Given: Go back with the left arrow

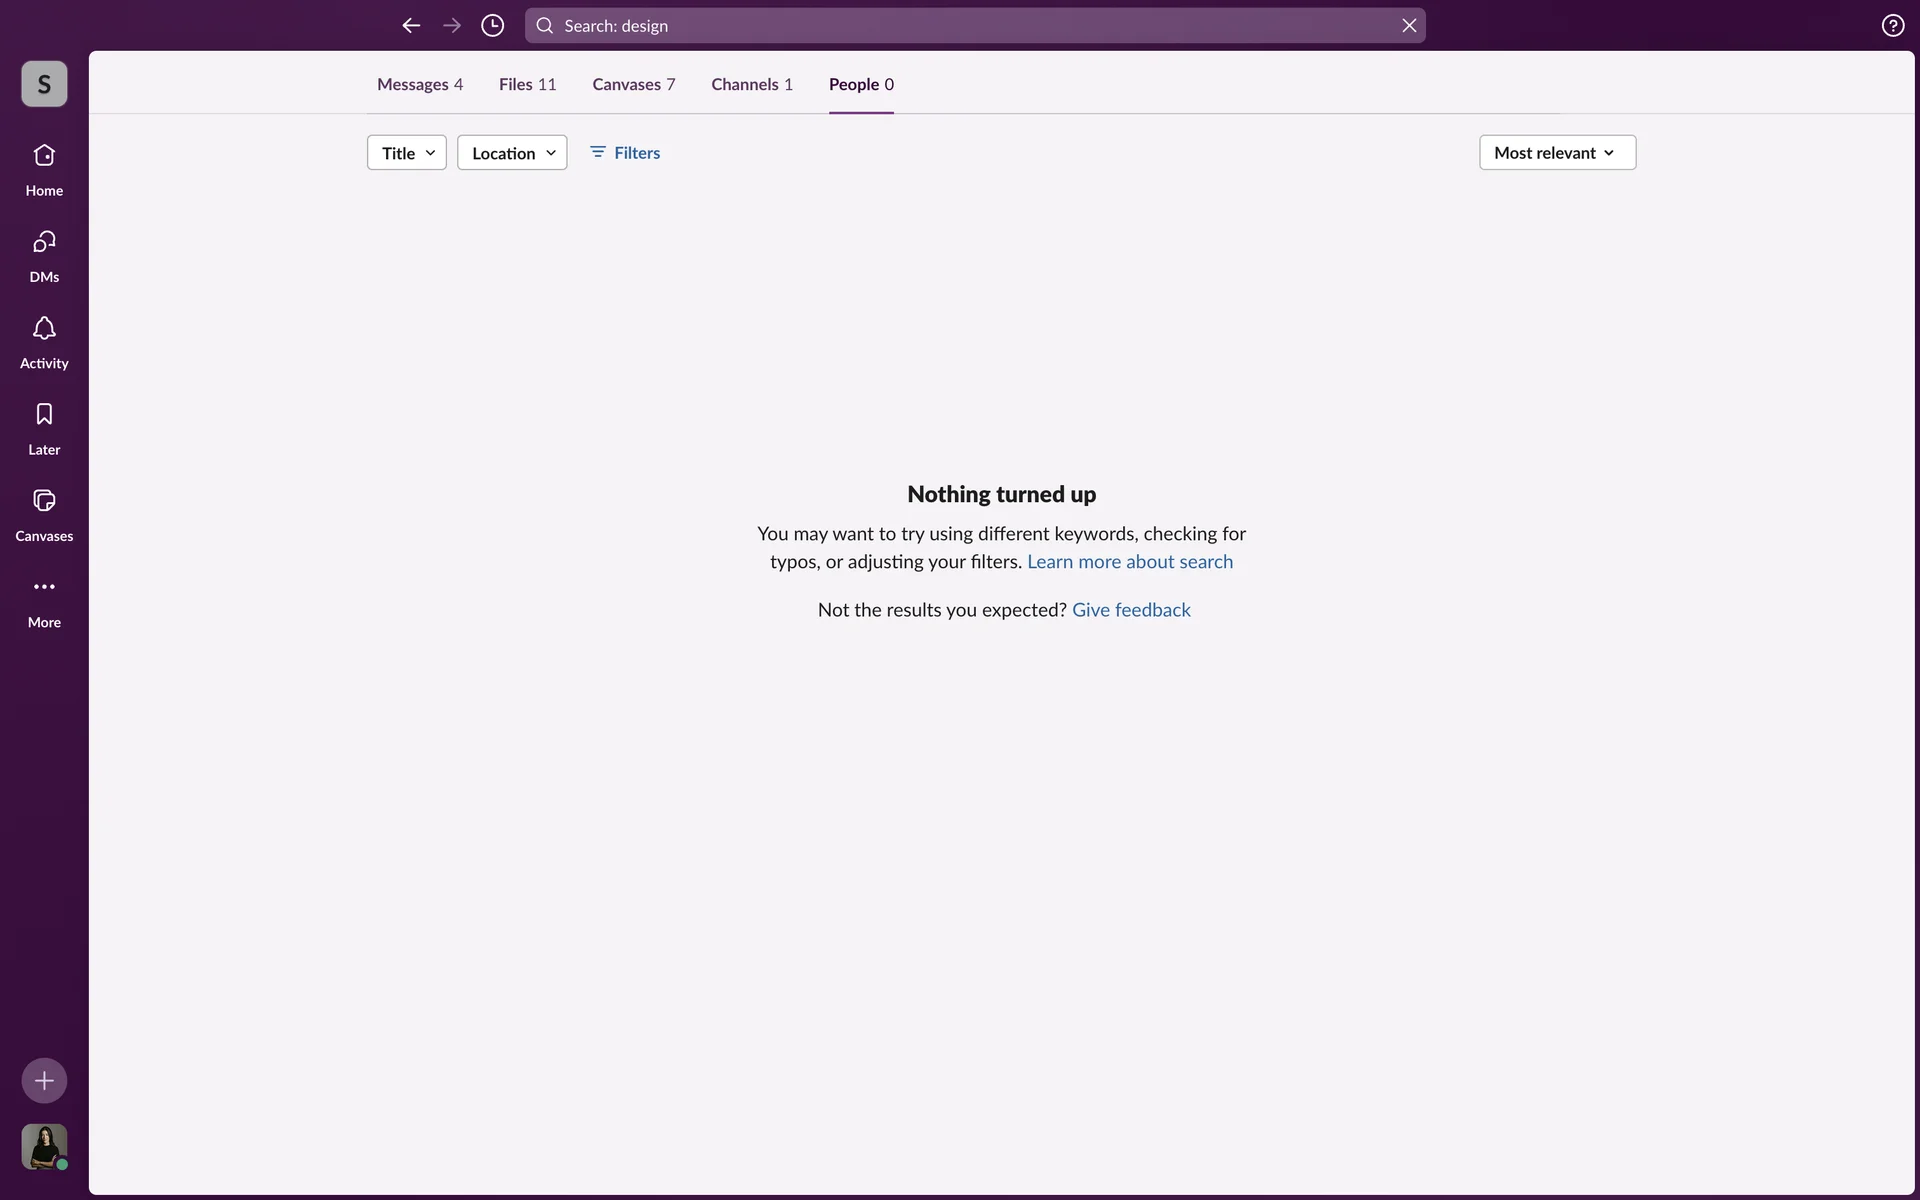Looking at the screenshot, I should click(x=411, y=26).
